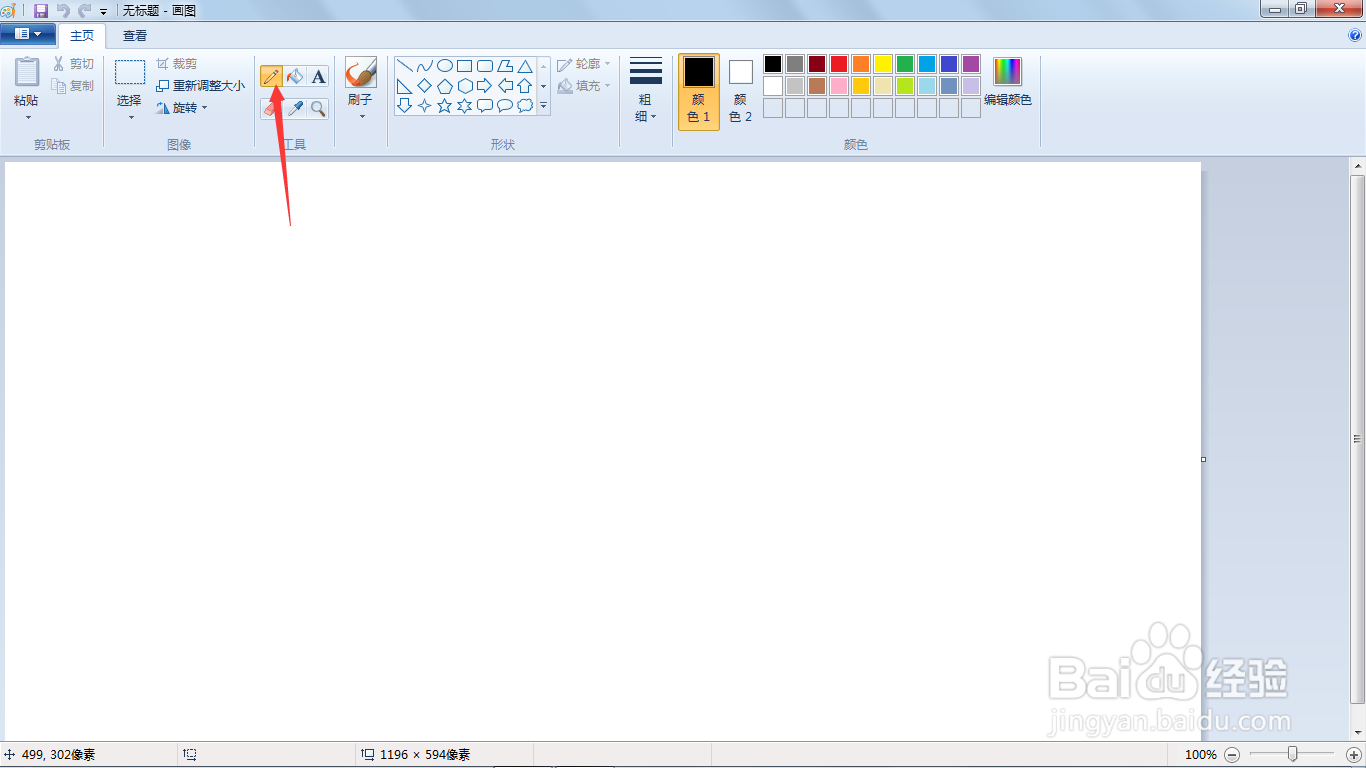Image resolution: width=1366 pixels, height=768 pixels.
Task: Switch to the 查看 tab
Action: point(135,36)
